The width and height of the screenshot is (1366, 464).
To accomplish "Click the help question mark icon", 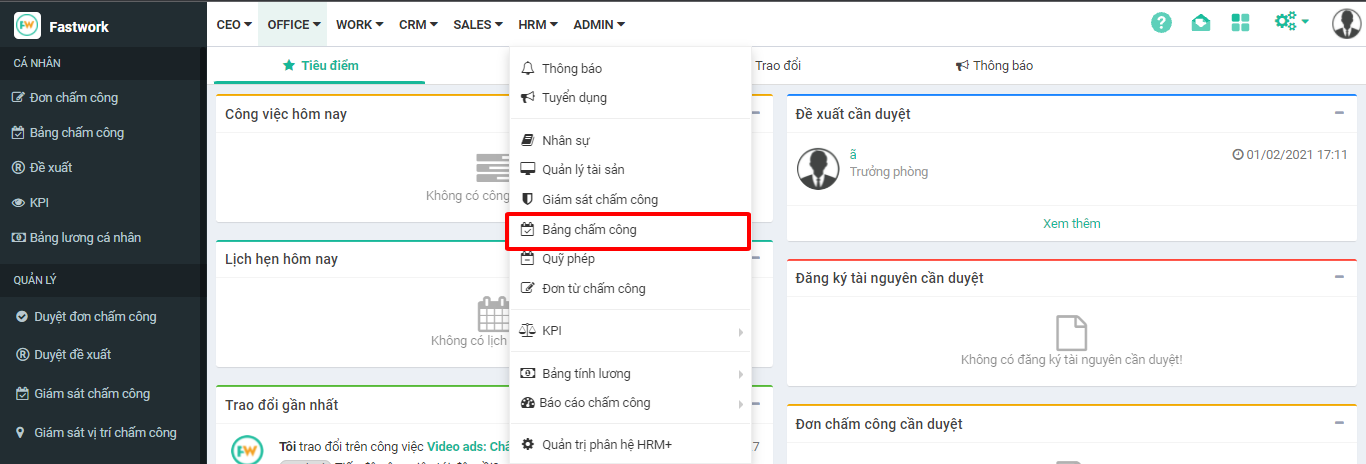I will 1161,23.
